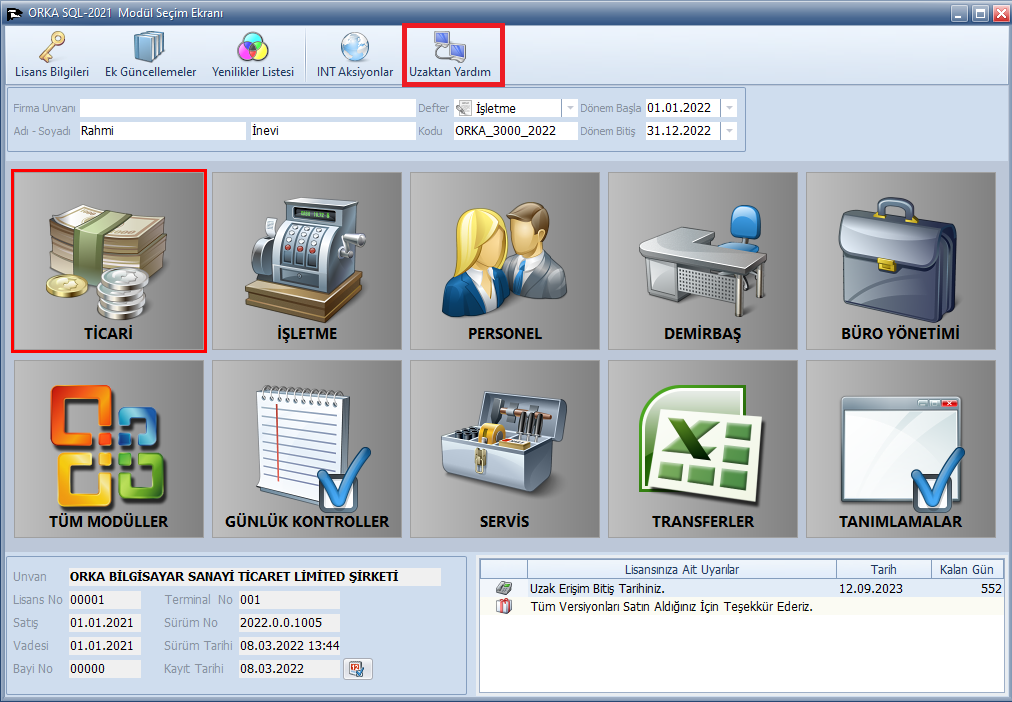Open INT Aksiyonlar globe button

355,55
